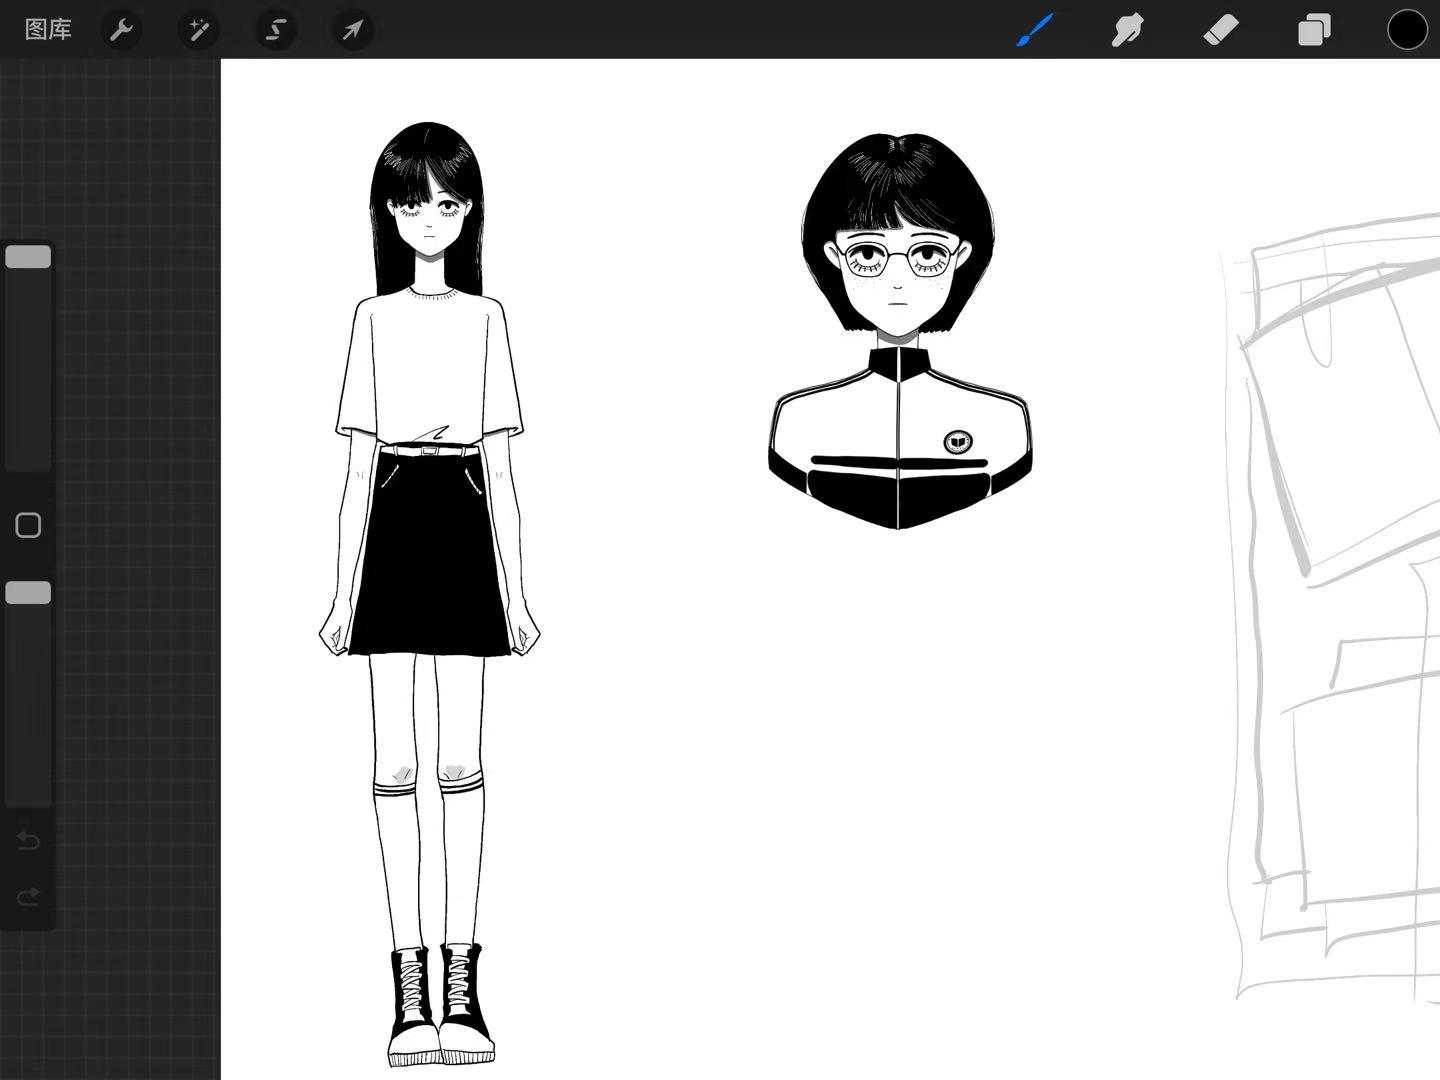Select the Eraser tool
Screen dimensions: 1440x1080
click(x=1221, y=30)
